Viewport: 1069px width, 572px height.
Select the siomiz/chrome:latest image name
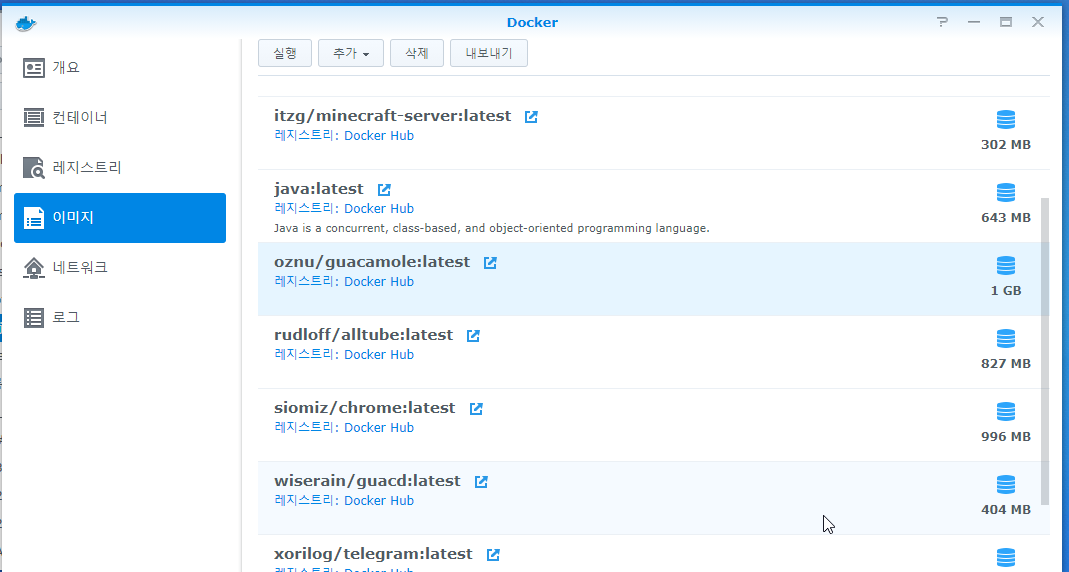pos(365,408)
